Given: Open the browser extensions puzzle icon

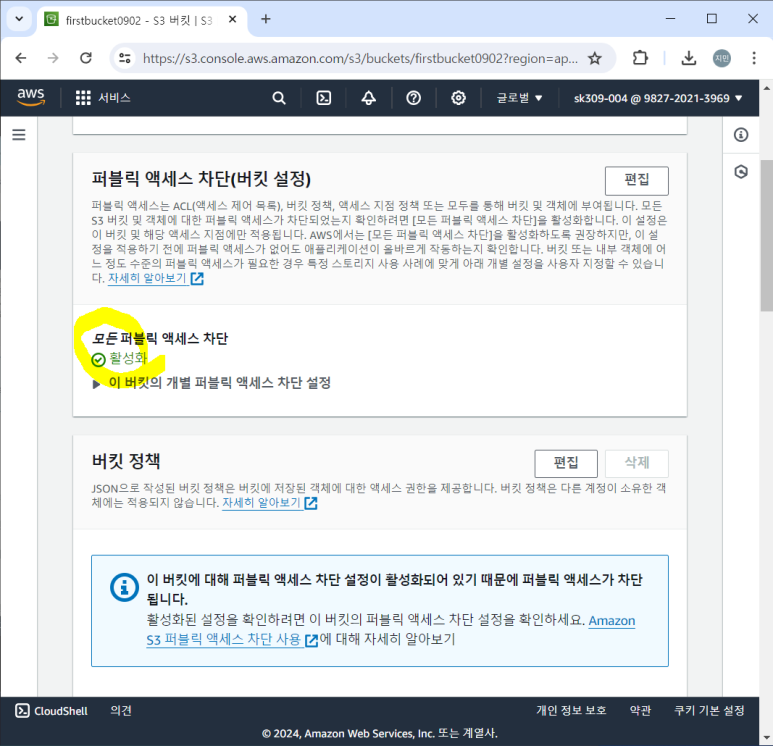Looking at the screenshot, I should (640, 58).
